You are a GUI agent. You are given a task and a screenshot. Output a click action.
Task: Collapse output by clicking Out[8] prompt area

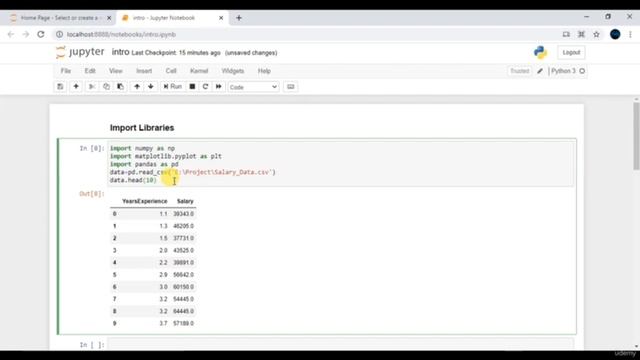(x=92, y=193)
